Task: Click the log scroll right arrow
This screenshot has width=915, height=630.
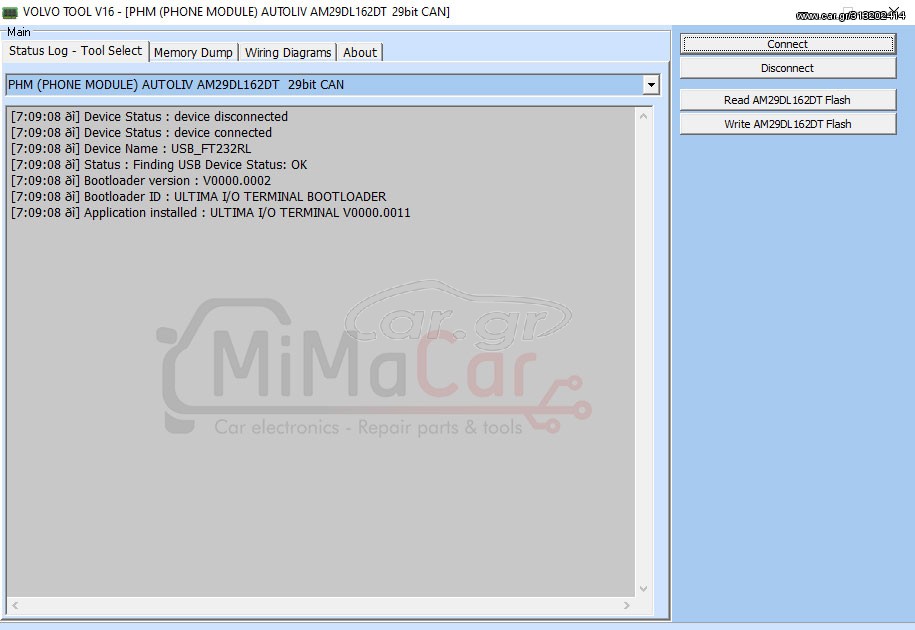Action: [627, 606]
